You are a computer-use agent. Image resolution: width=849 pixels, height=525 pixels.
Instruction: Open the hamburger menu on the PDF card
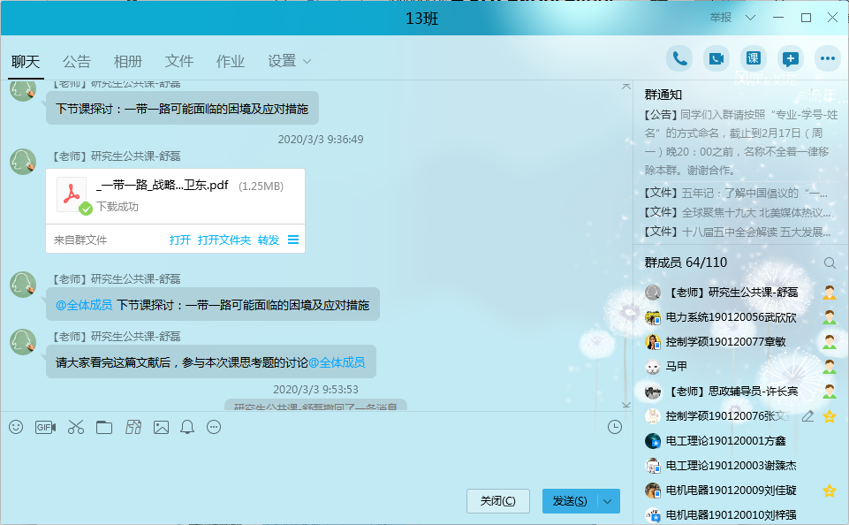[x=293, y=240]
